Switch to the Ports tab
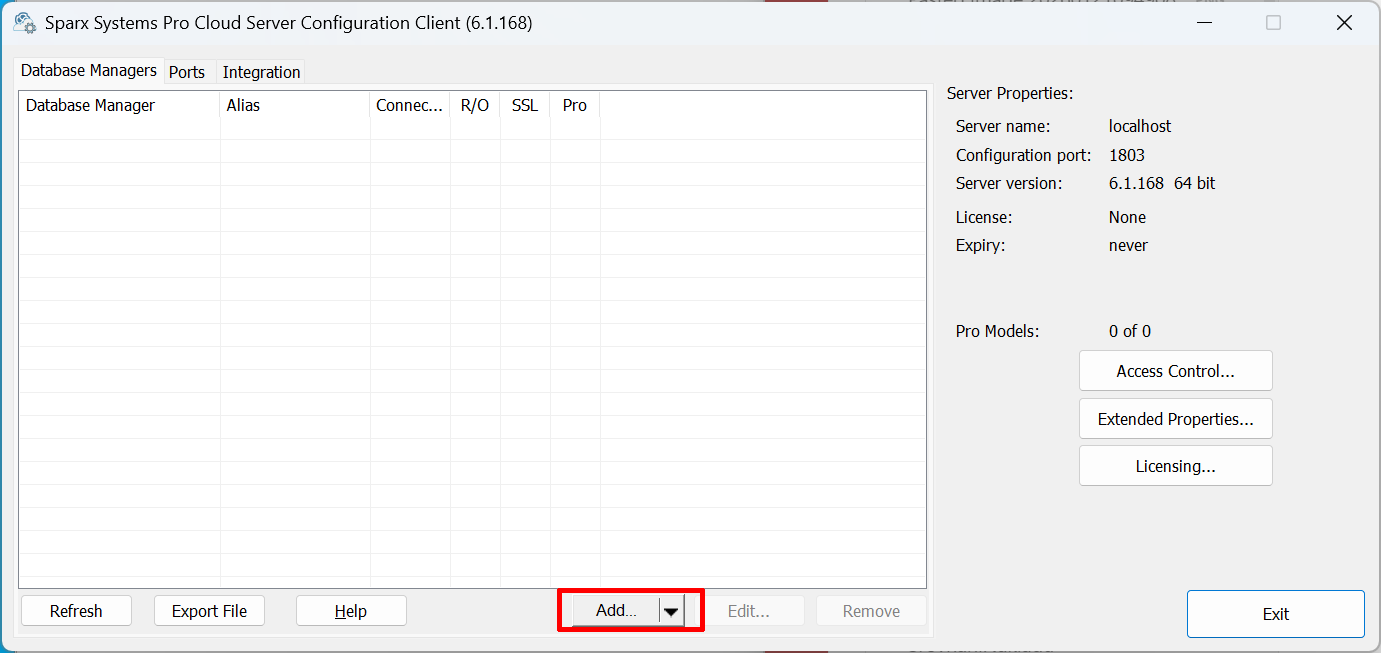 pyautogui.click(x=187, y=72)
